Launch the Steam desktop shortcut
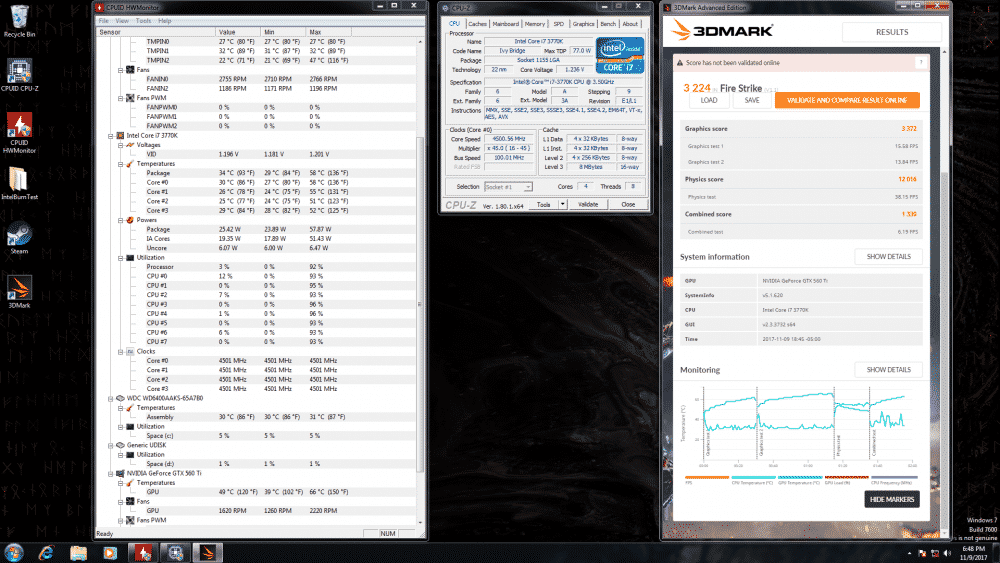The width and height of the screenshot is (1000, 563). [19, 237]
